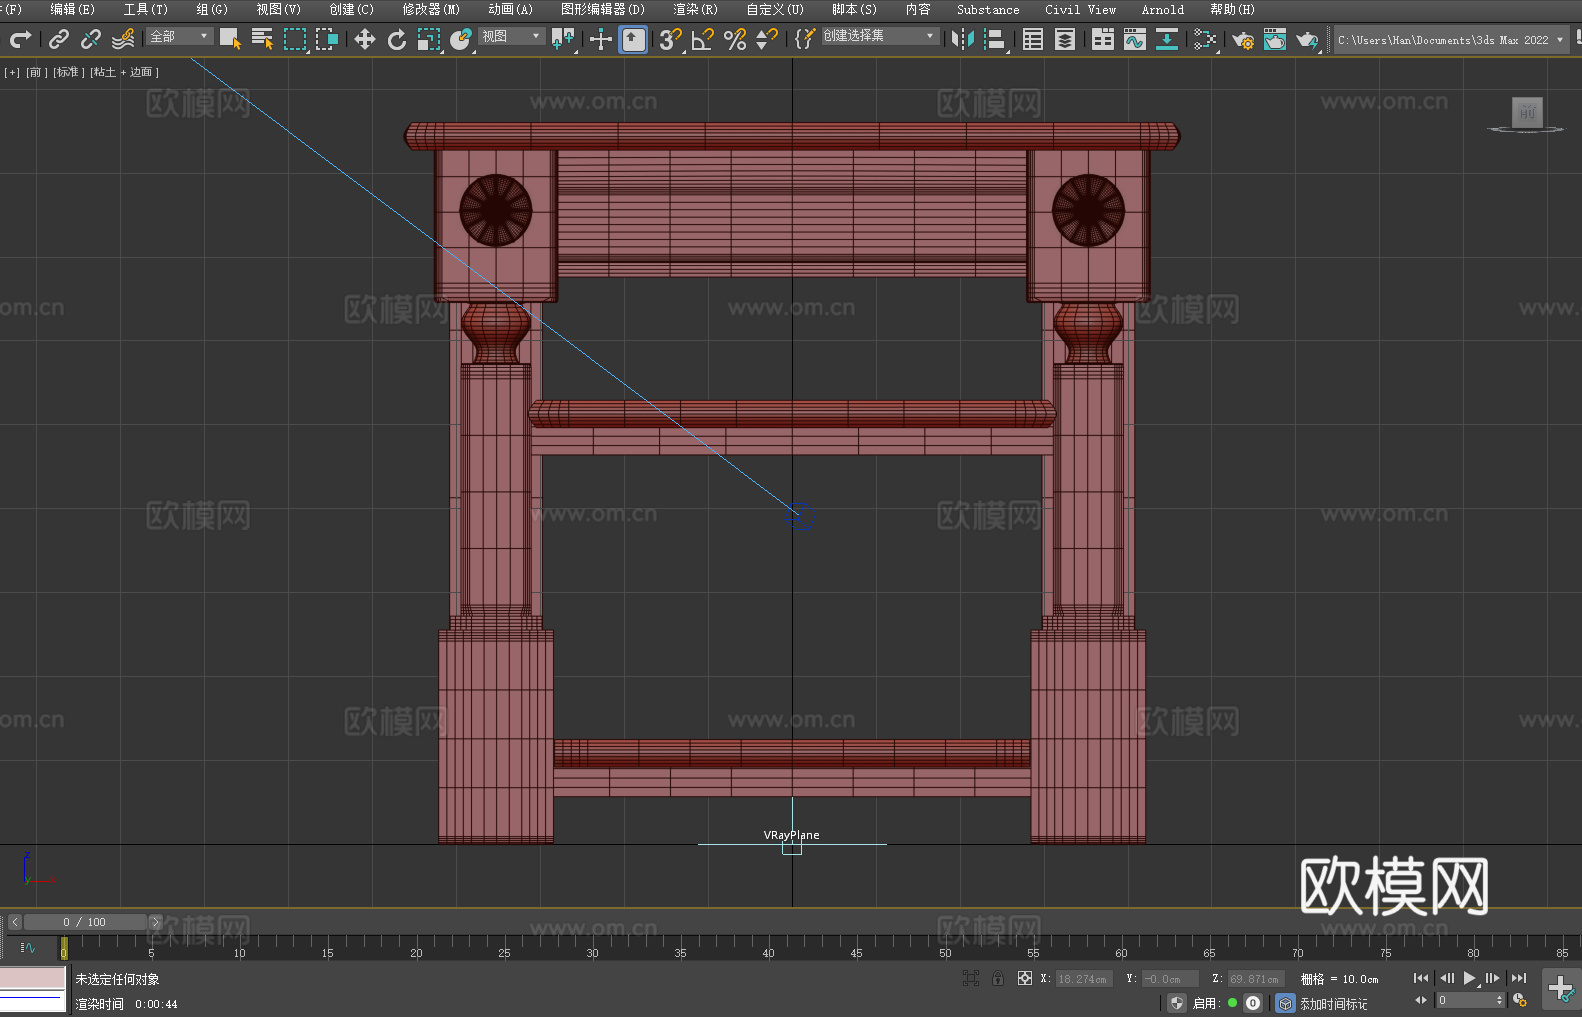Screen dimensions: 1582x1017
Task: Click the X coordinate field
Action: [x=1083, y=979]
